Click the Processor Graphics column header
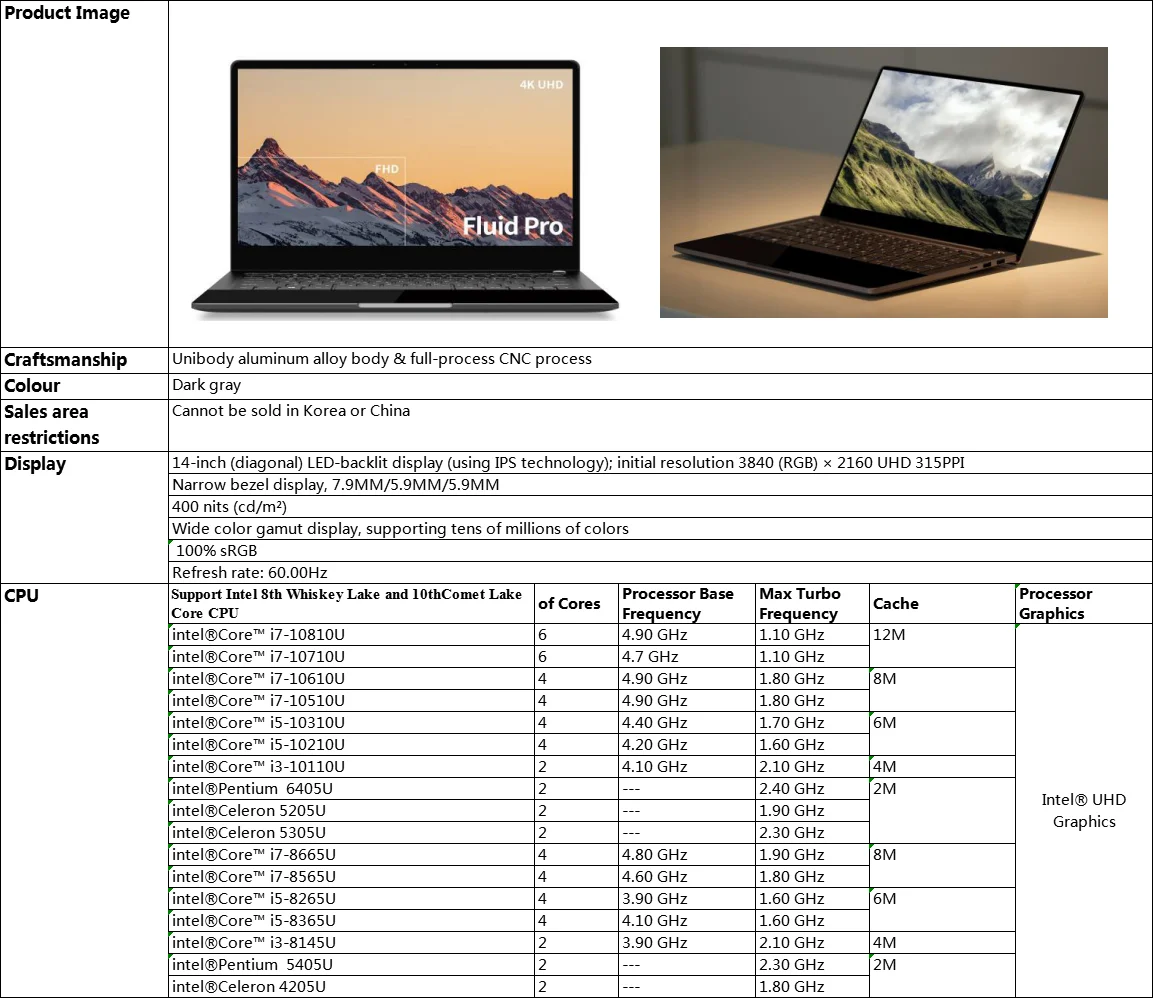The image size is (1153, 998). coord(1084,604)
